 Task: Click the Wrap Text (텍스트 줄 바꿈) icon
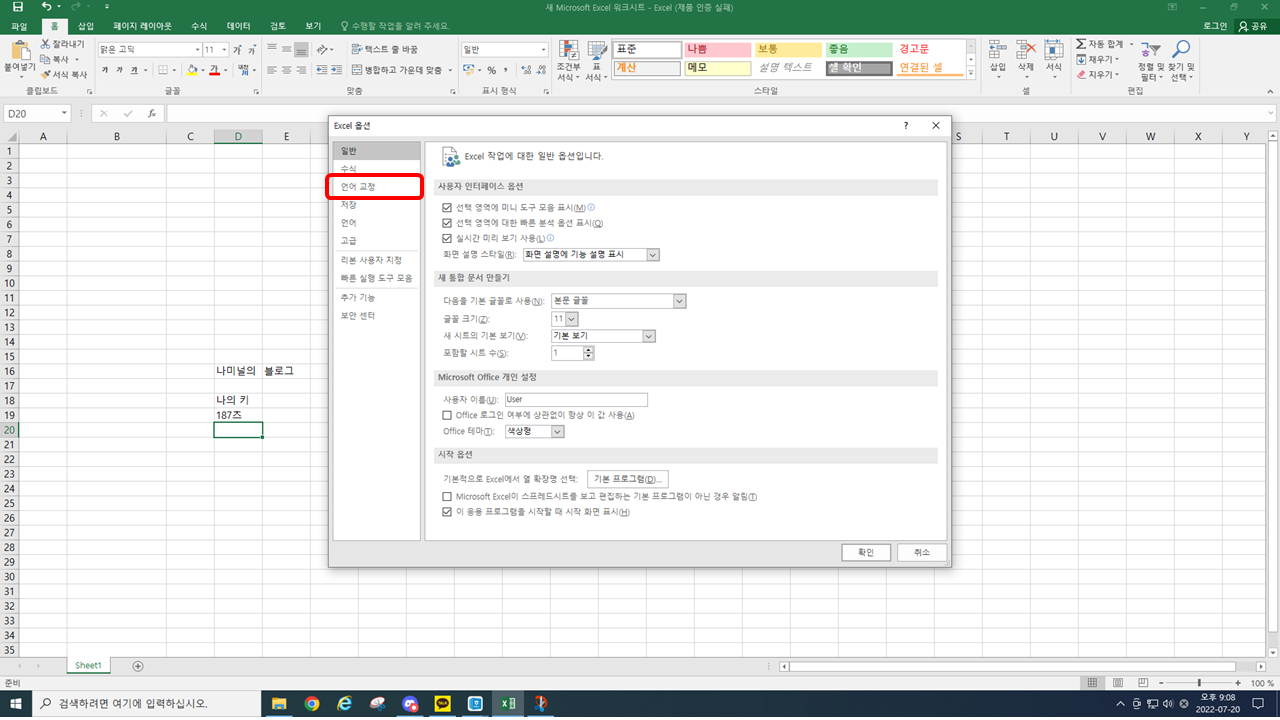[356, 49]
